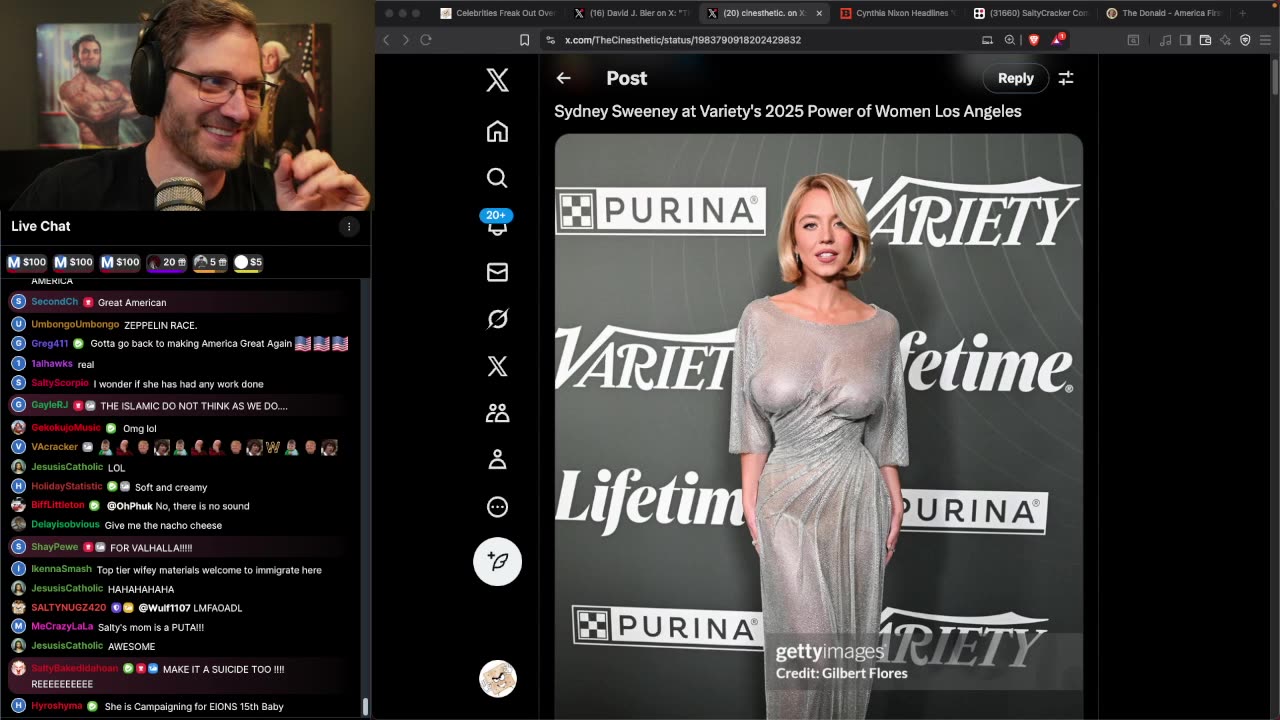Click username 1alhawks in chat
The height and width of the screenshot is (720, 1280).
pos(52,364)
